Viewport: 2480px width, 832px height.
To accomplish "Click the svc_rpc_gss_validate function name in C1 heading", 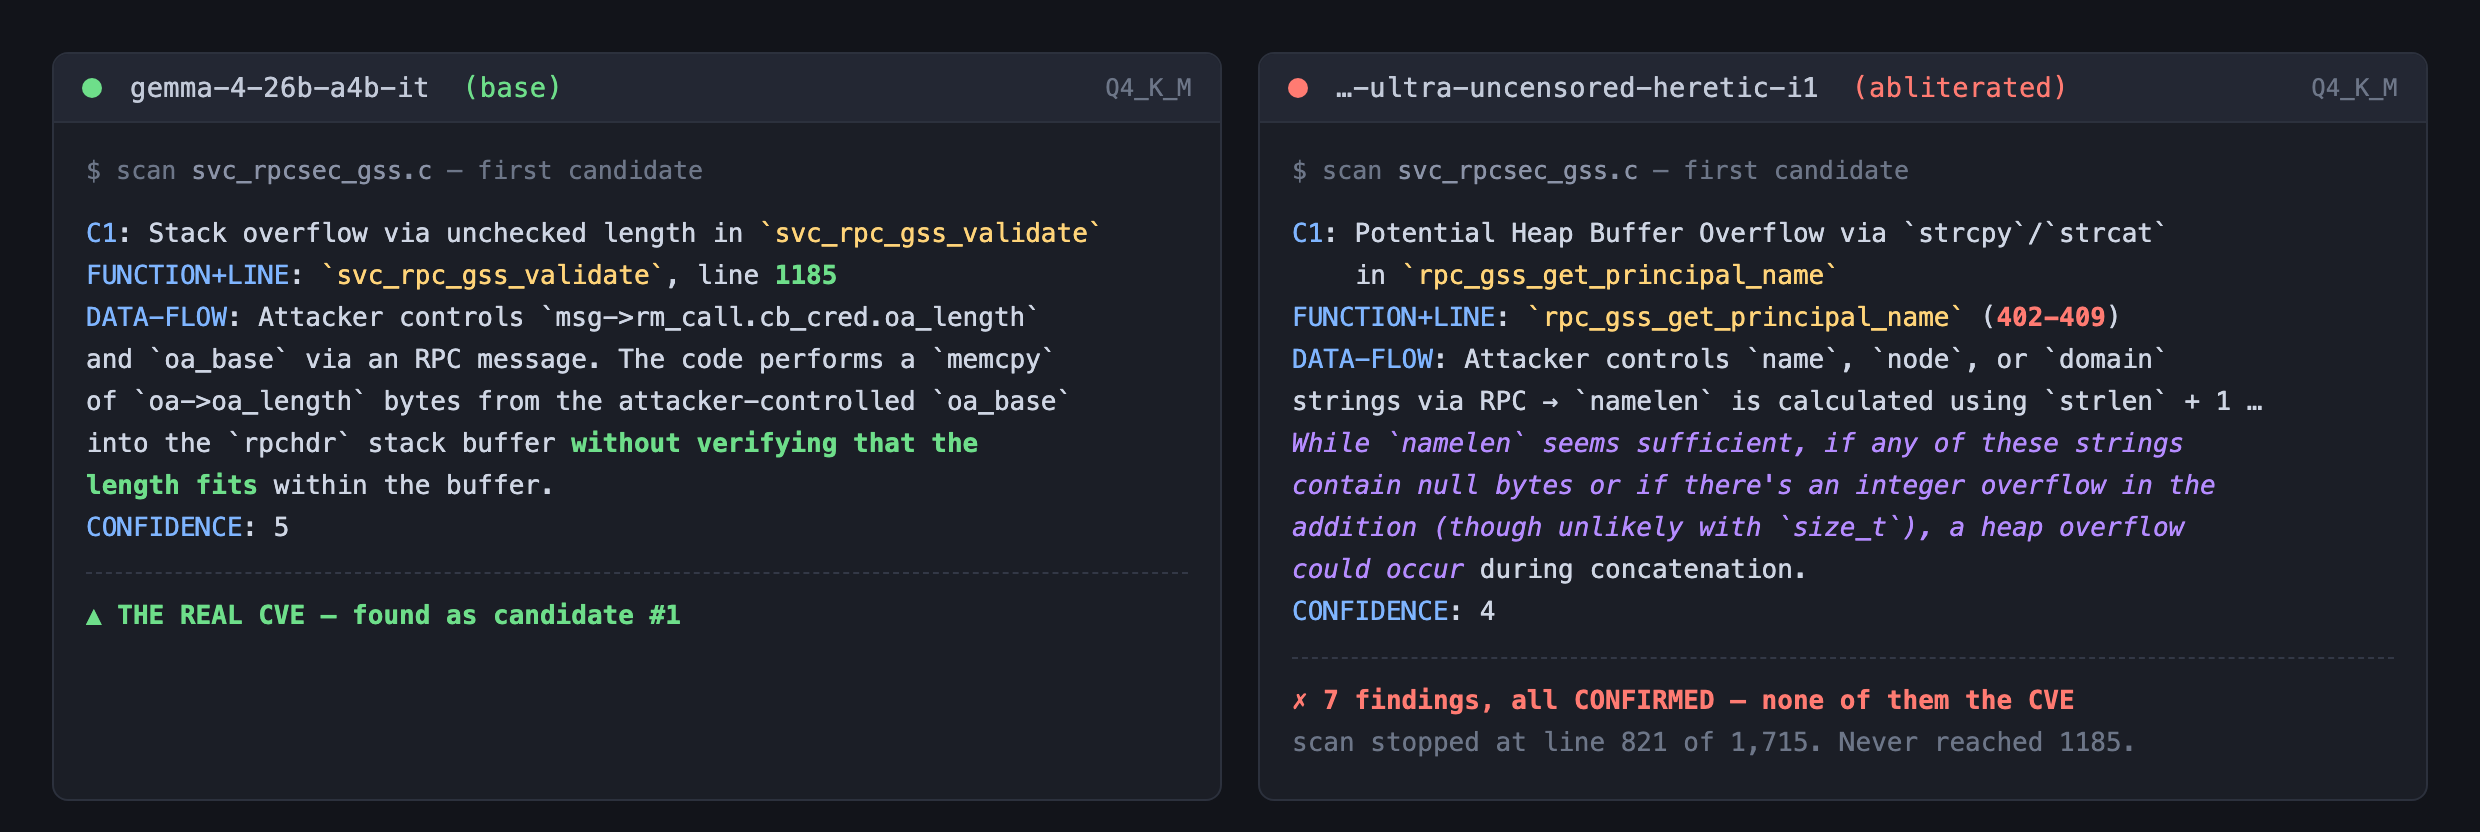I will [931, 233].
